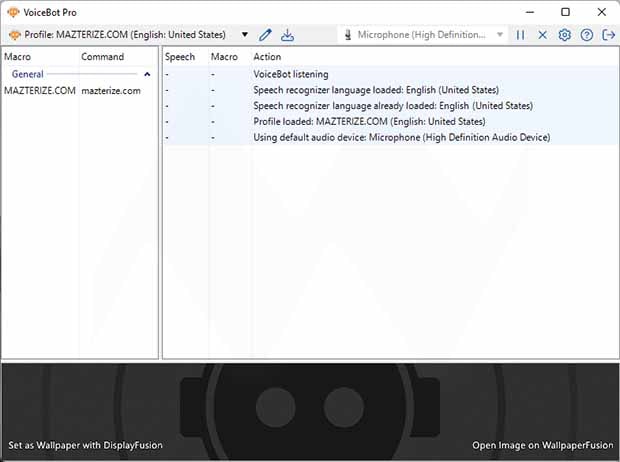Click the blue X stop icon
Screen dimensions: 620x462
[542, 35]
